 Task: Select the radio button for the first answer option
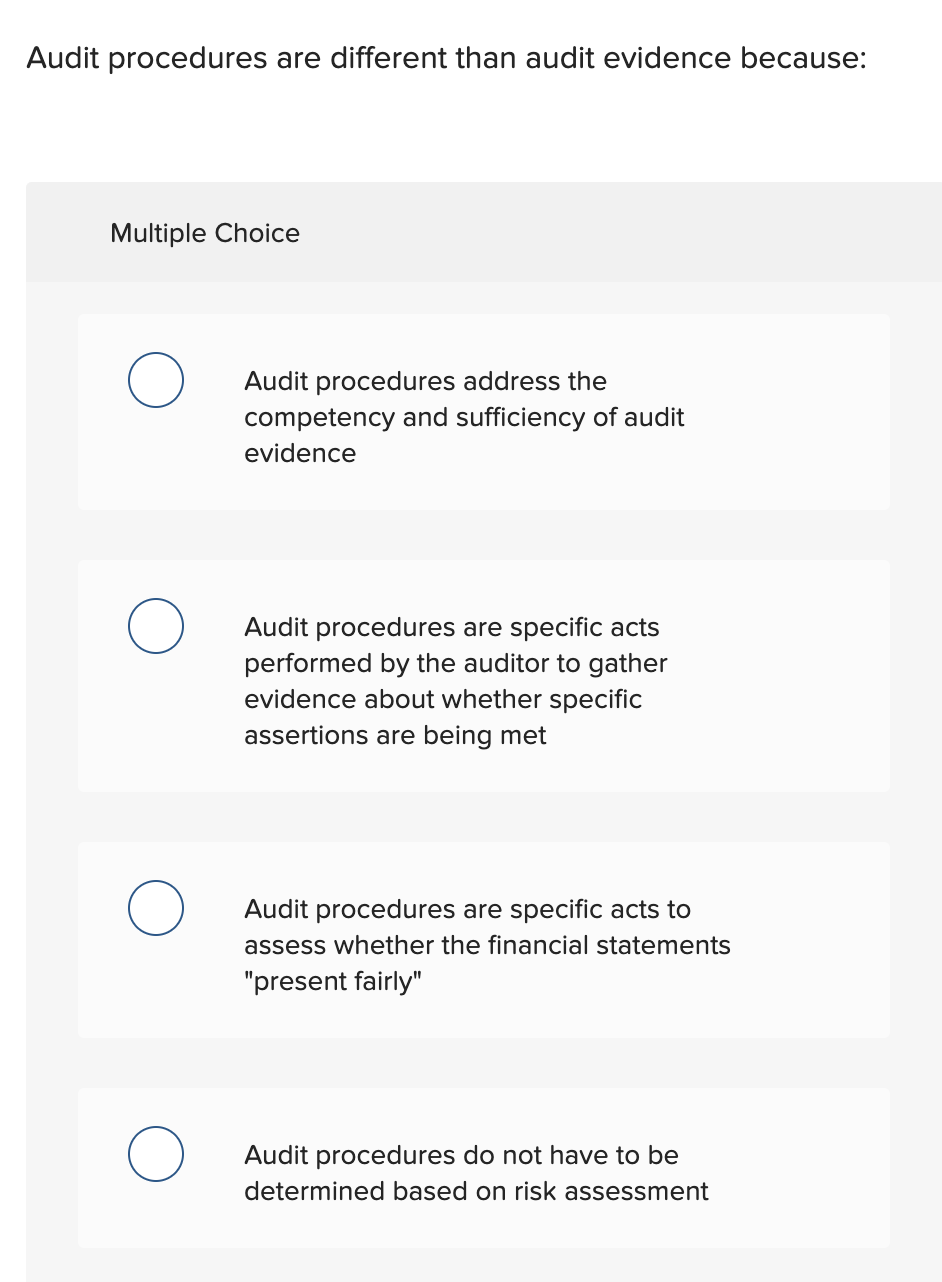coord(156,380)
